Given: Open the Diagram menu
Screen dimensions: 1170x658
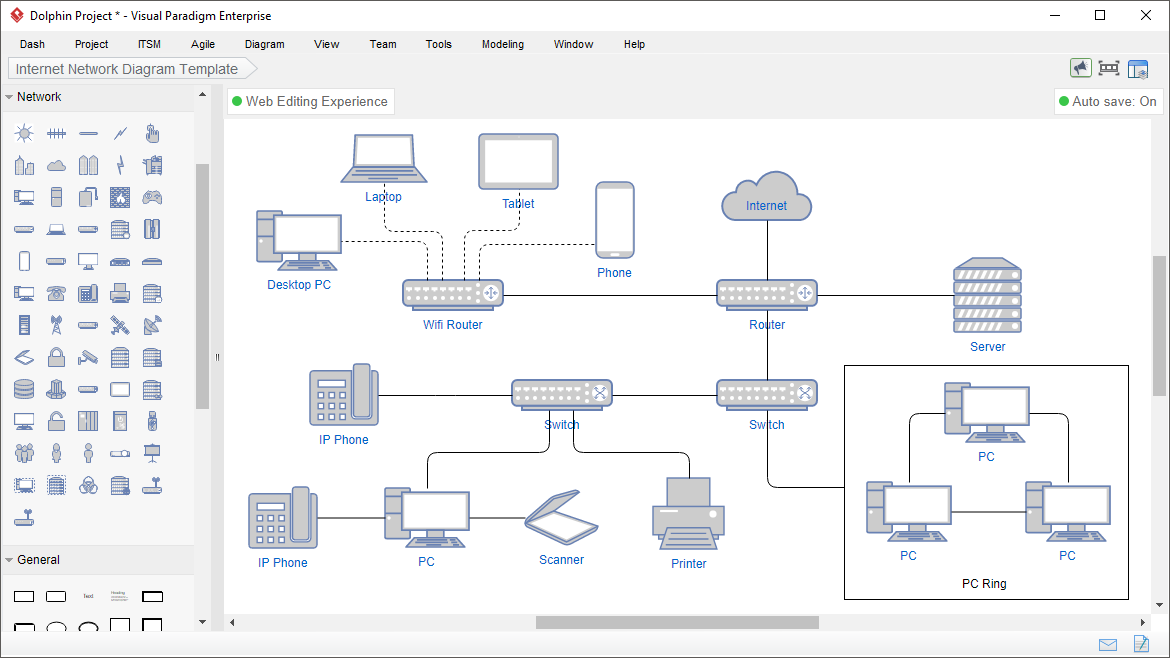Looking at the screenshot, I should (264, 44).
